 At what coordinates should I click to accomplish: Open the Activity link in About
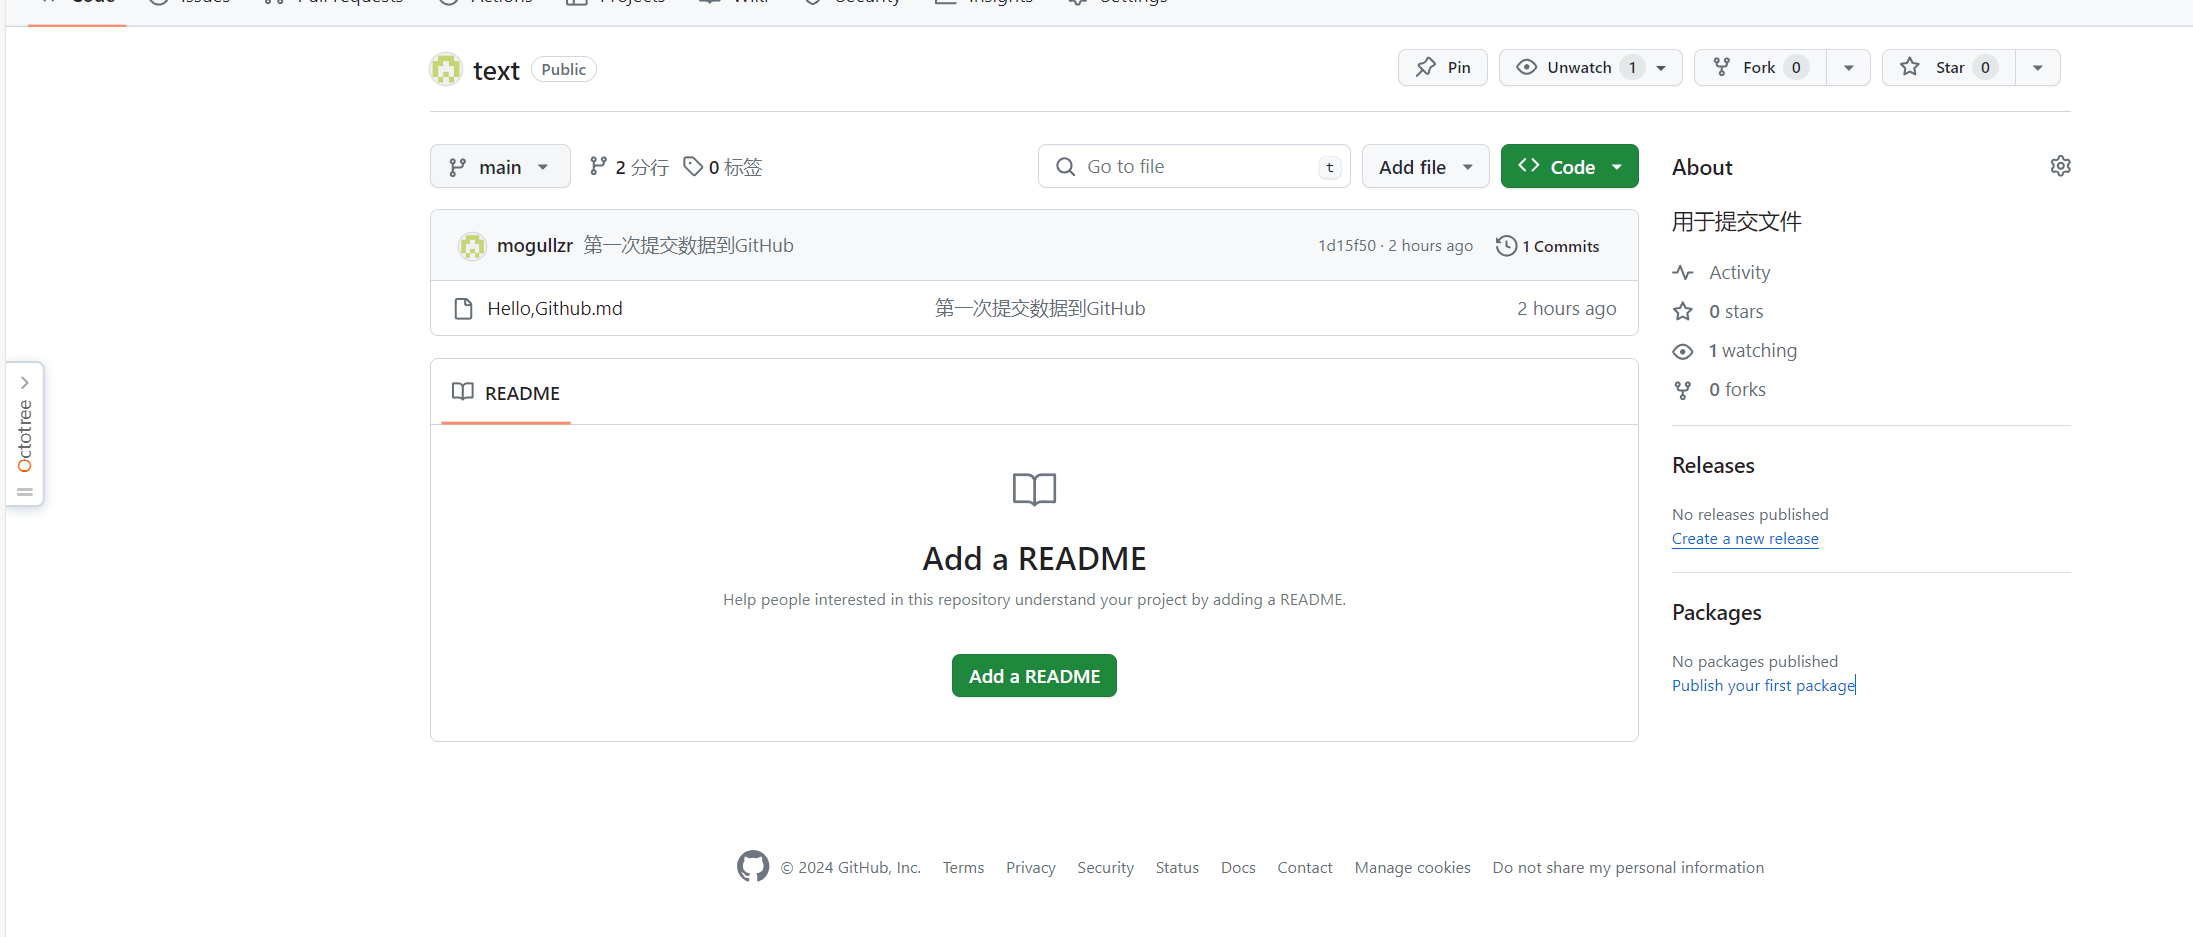click(1739, 273)
